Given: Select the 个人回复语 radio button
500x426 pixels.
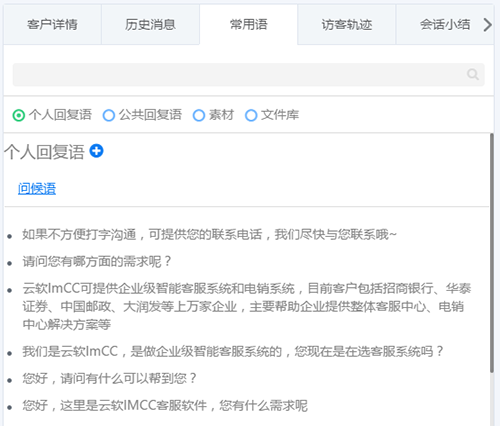Looking at the screenshot, I should 19,115.
